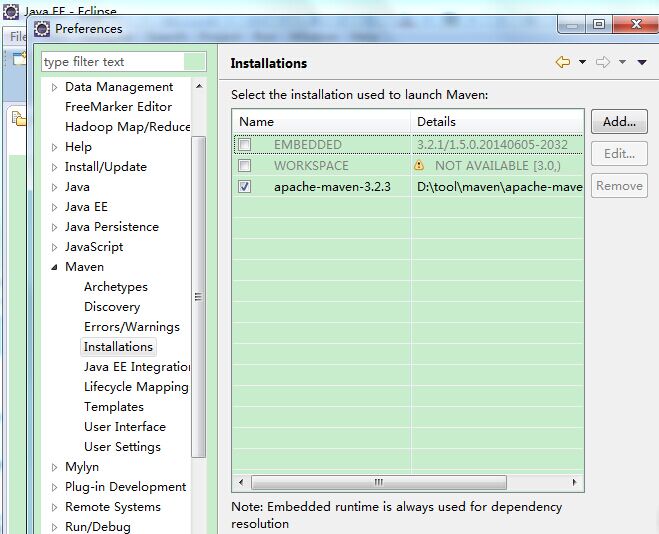Click the warning icon in the WORKSPACE row

[419, 165]
